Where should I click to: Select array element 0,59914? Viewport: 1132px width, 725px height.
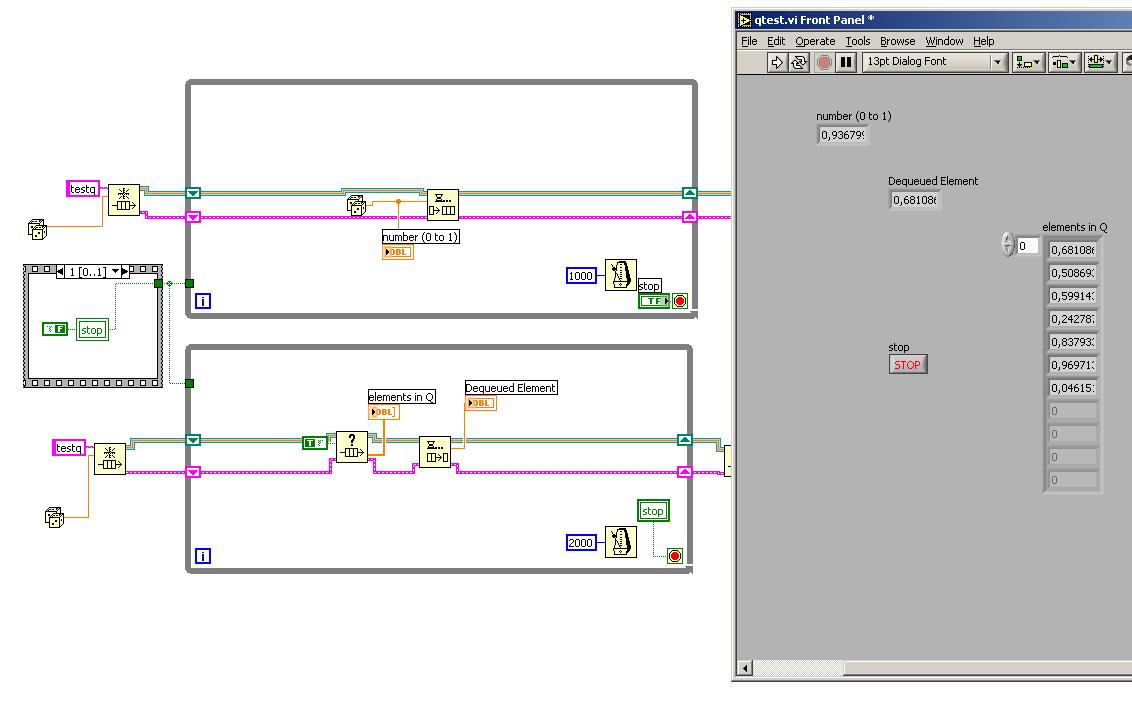pyautogui.click(x=1073, y=296)
